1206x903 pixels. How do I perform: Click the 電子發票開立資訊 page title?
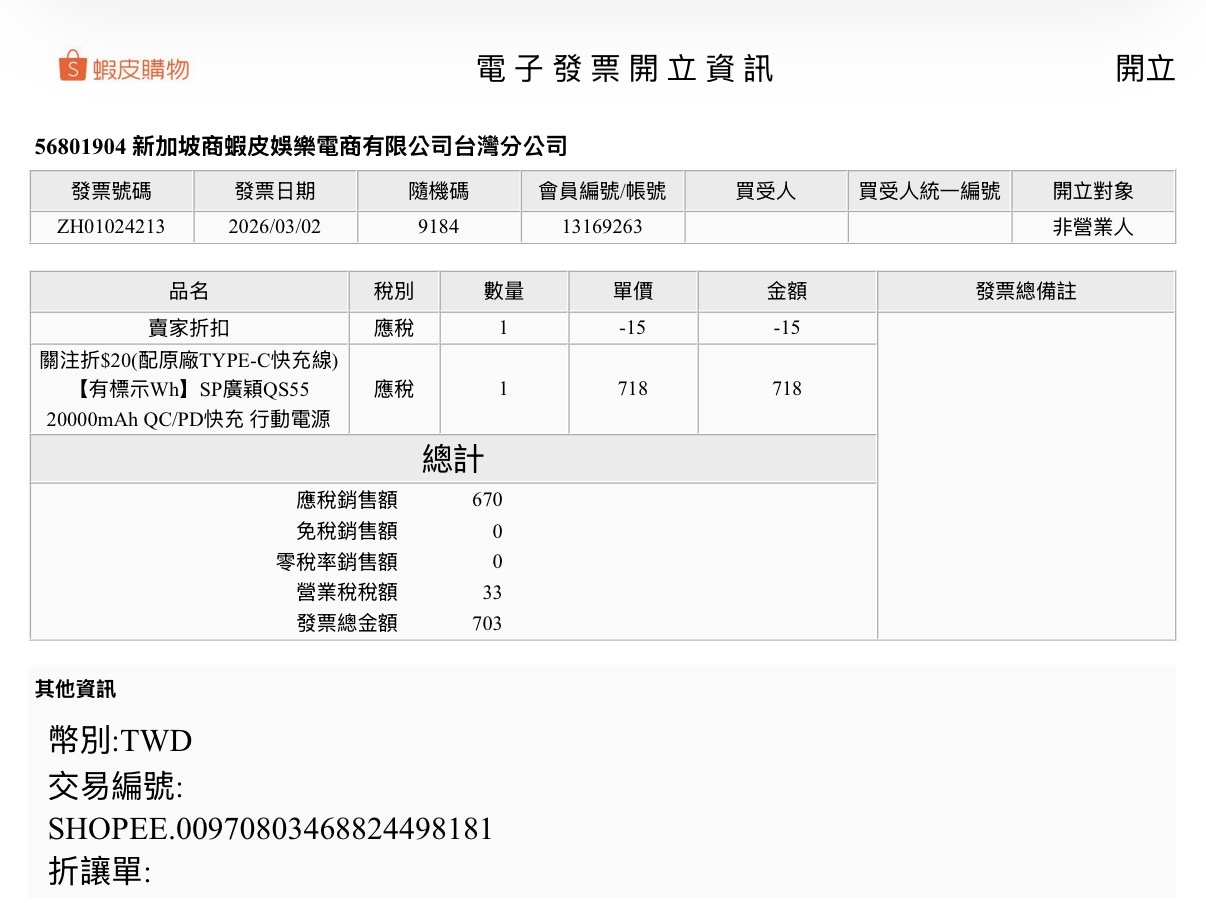pyautogui.click(x=624, y=68)
